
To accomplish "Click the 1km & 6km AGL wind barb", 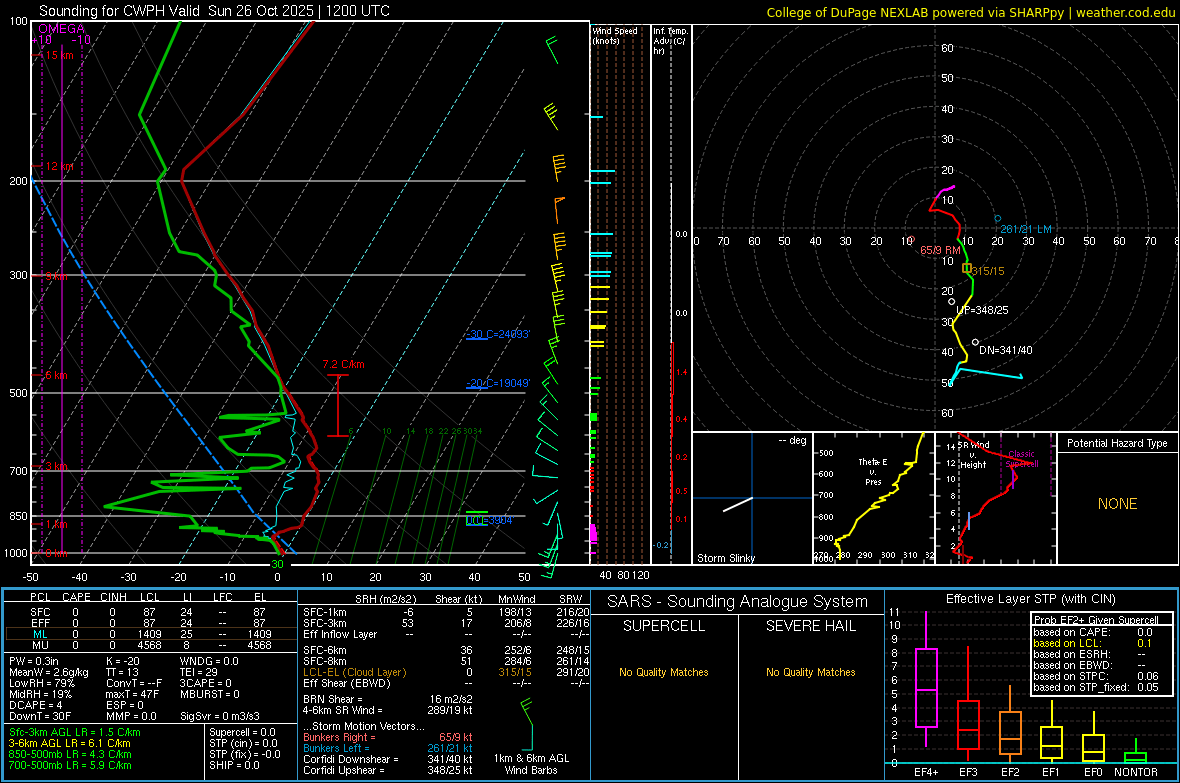I will coord(529,724).
